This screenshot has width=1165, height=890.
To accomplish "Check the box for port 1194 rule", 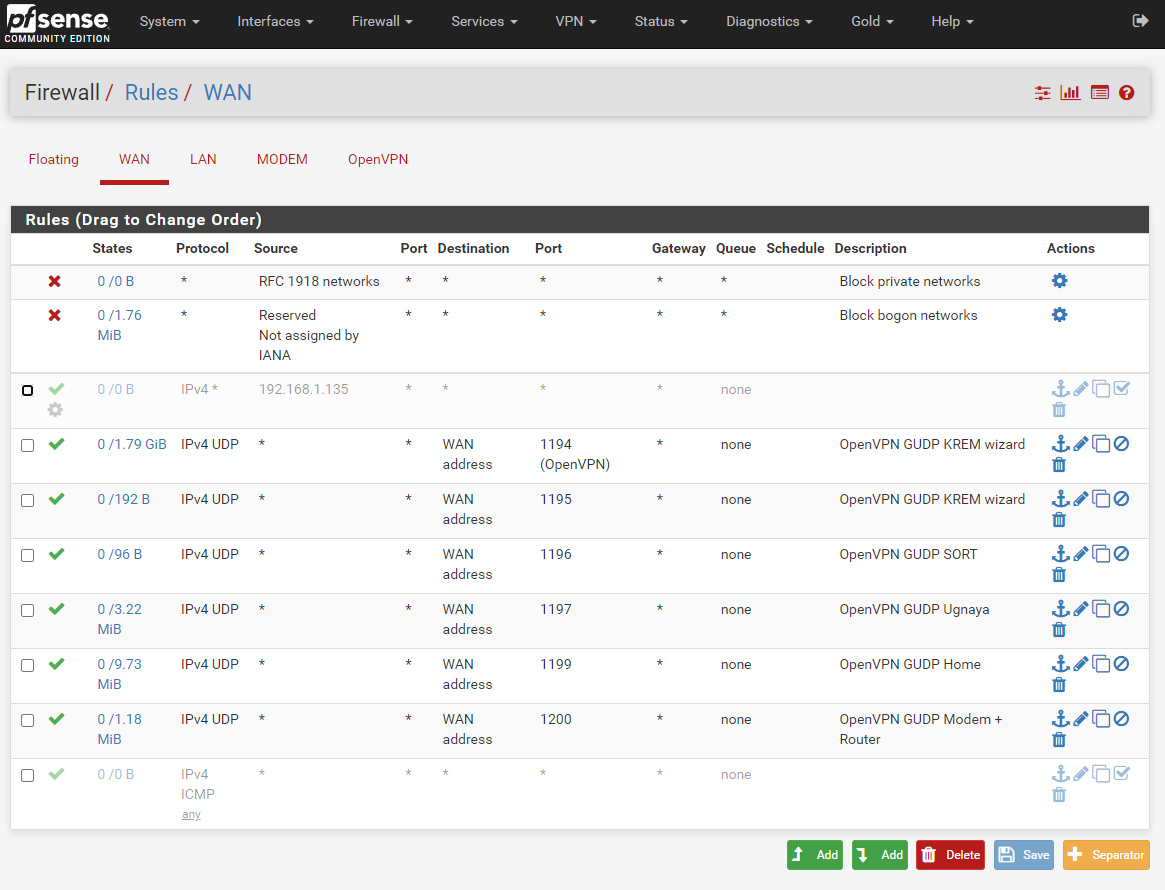I will (27, 446).
